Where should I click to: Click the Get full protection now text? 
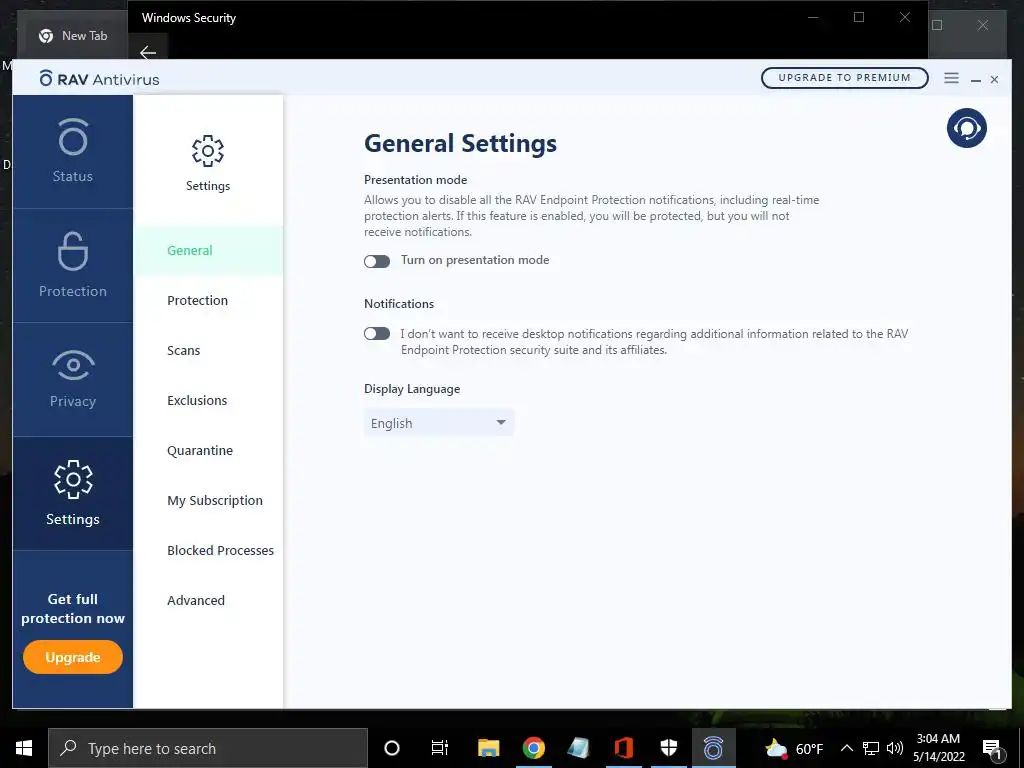(x=72, y=609)
